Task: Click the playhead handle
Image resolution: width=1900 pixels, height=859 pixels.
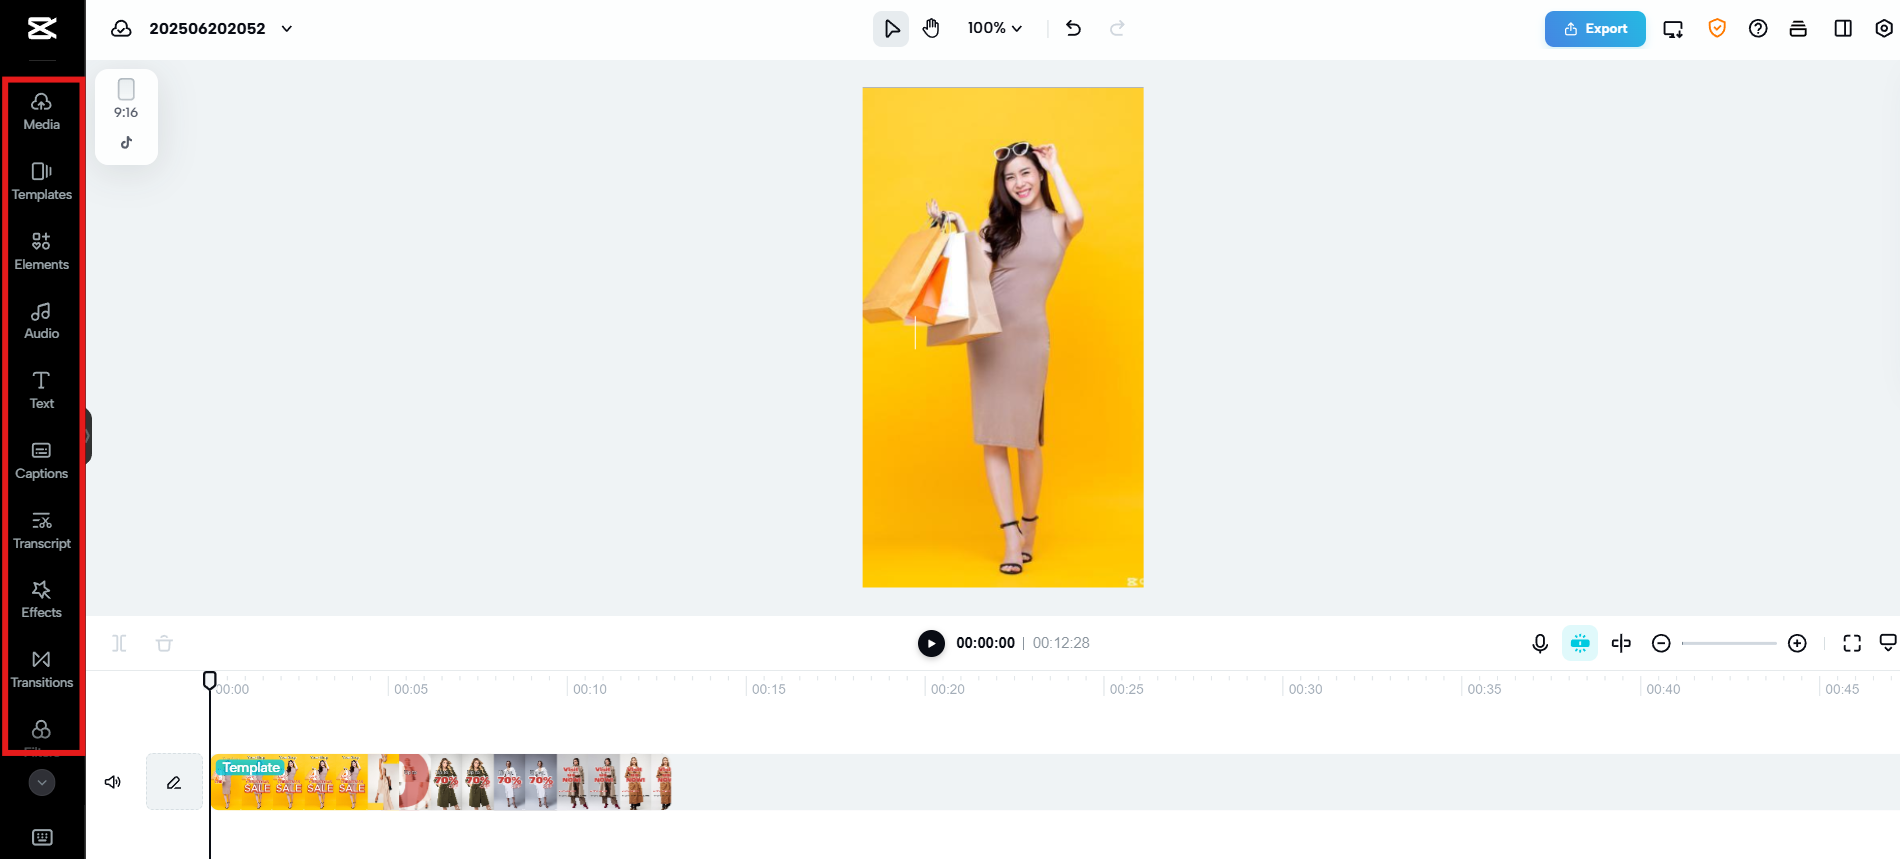Action: (210, 680)
